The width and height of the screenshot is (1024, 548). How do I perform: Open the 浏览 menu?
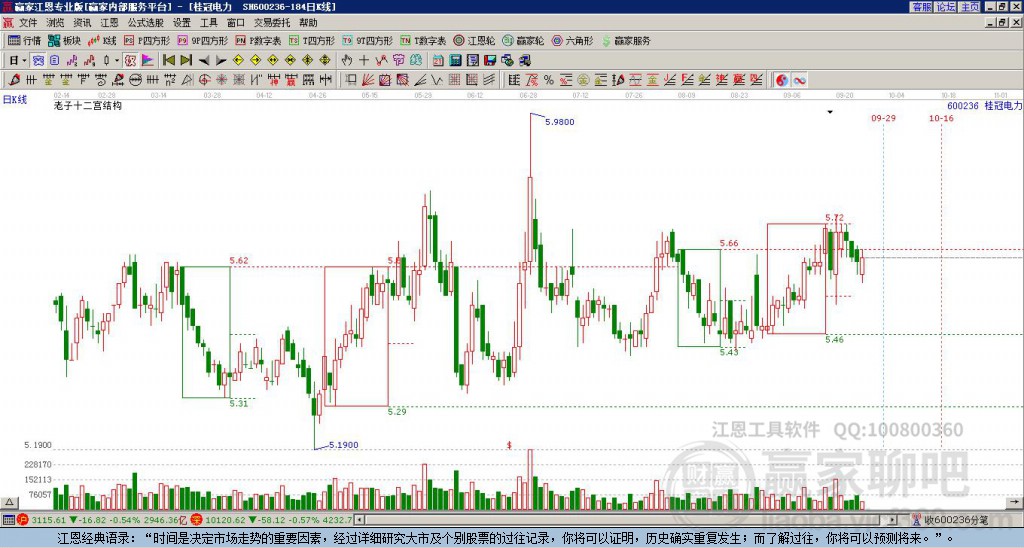[x=56, y=23]
